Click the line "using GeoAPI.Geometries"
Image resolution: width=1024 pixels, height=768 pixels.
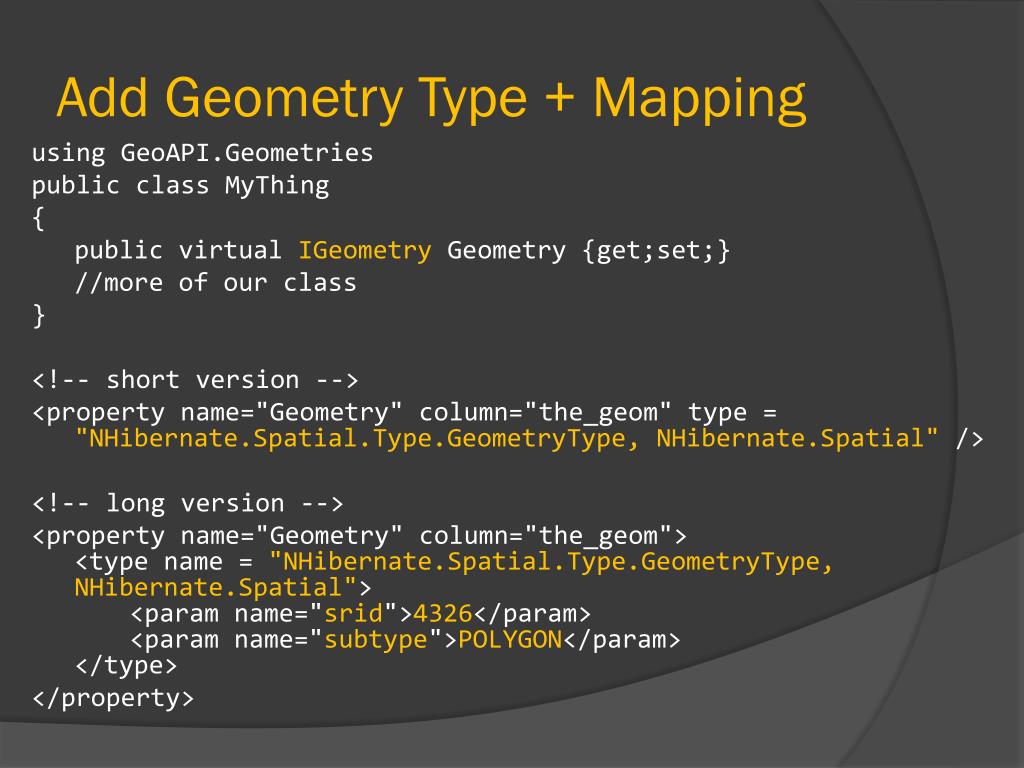(202, 153)
